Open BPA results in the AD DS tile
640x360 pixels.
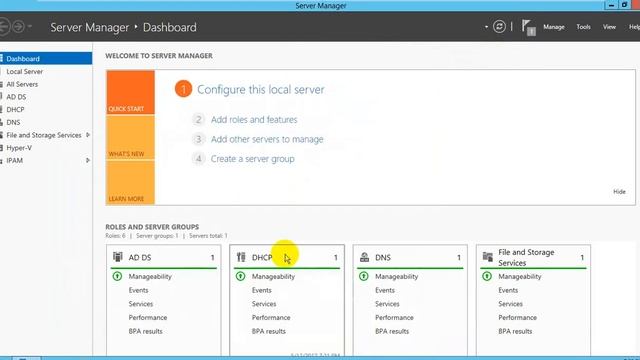145,331
